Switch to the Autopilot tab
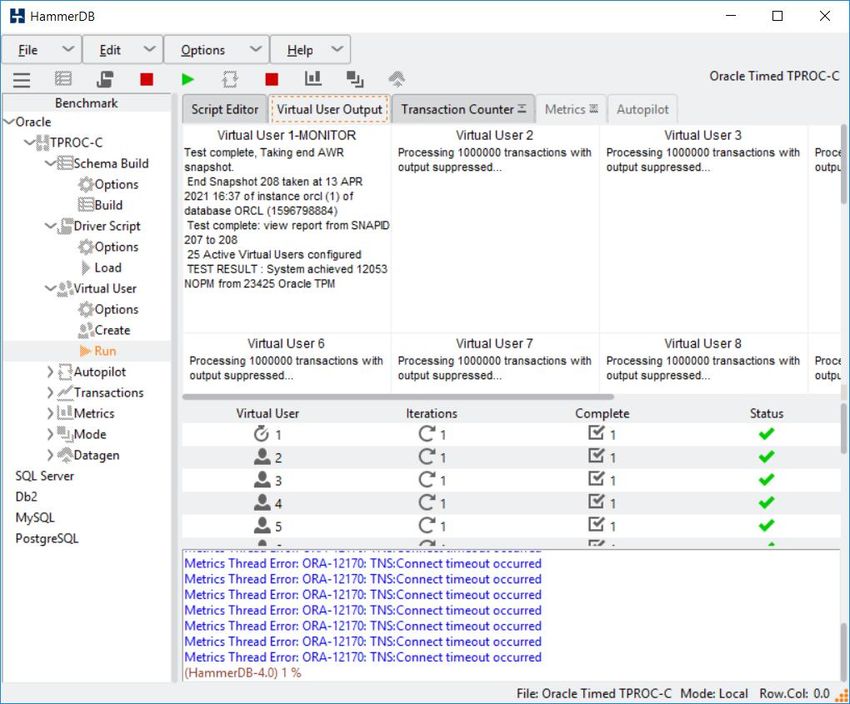Viewport: 850px width, 704px height. [x=642, y=109]
